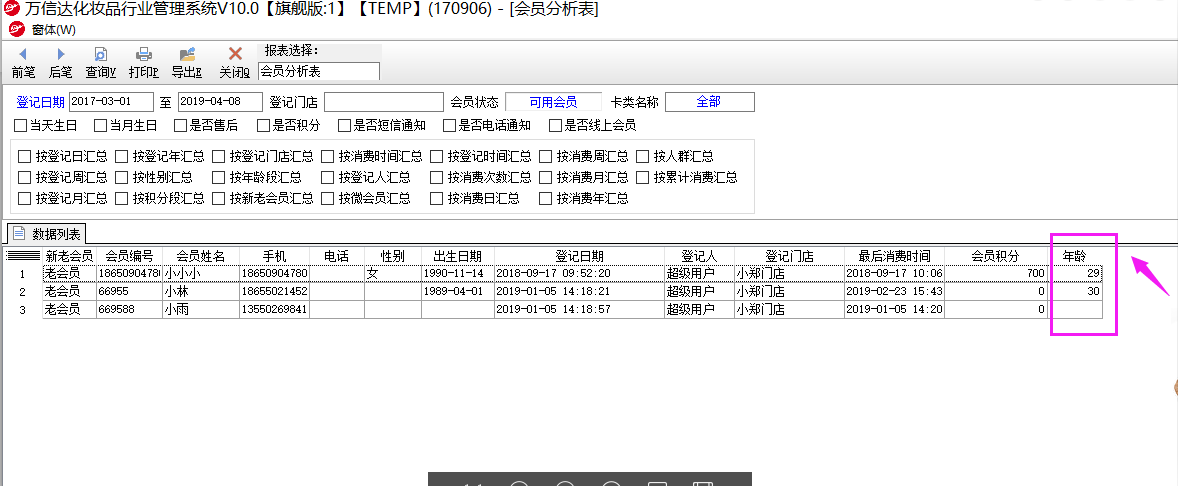Toggle the 是否电话通知 checkbox

pyautogui.click(x=449, y=125)
